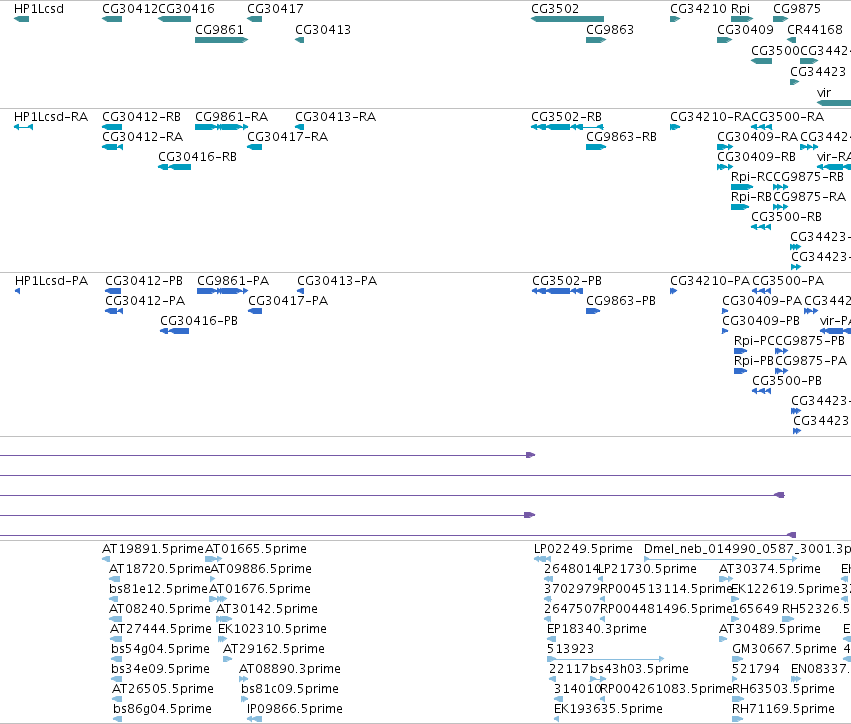Click the CG30409 gene label
Viewport: 851px width, 724px height.
pyautogui.click(x=745, y=29)
